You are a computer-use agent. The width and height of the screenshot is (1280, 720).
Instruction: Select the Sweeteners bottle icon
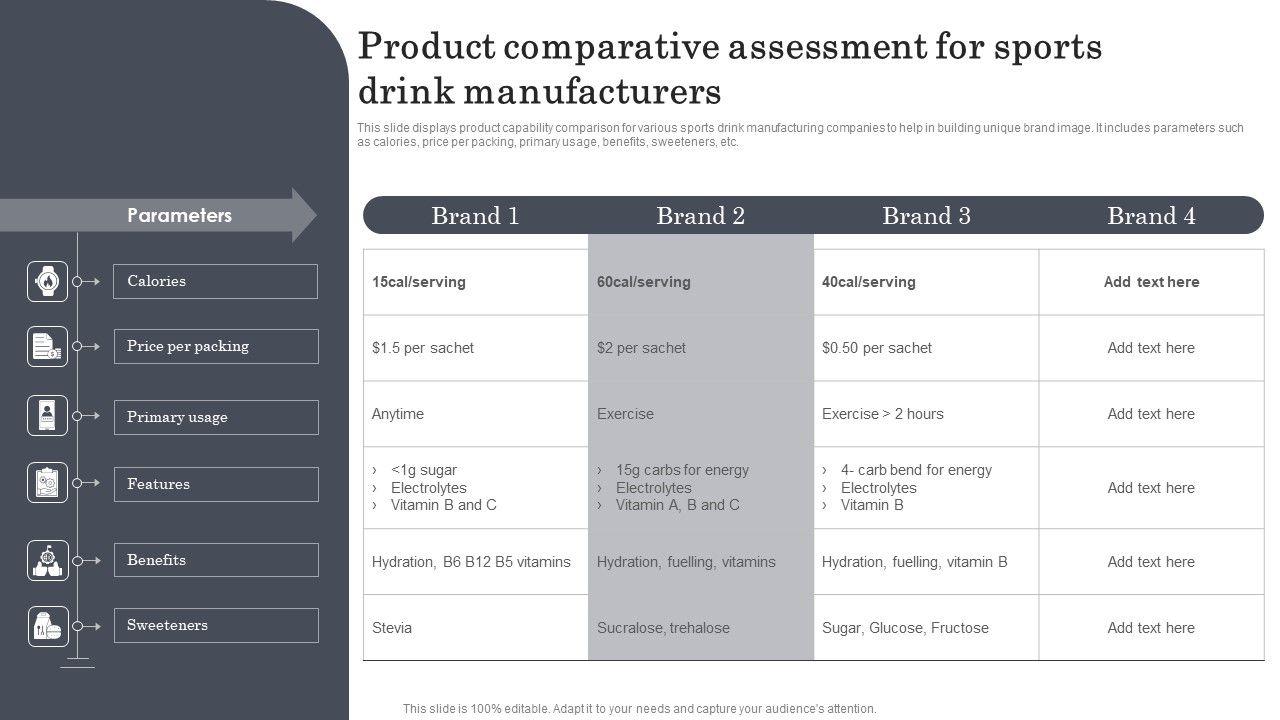47,627
